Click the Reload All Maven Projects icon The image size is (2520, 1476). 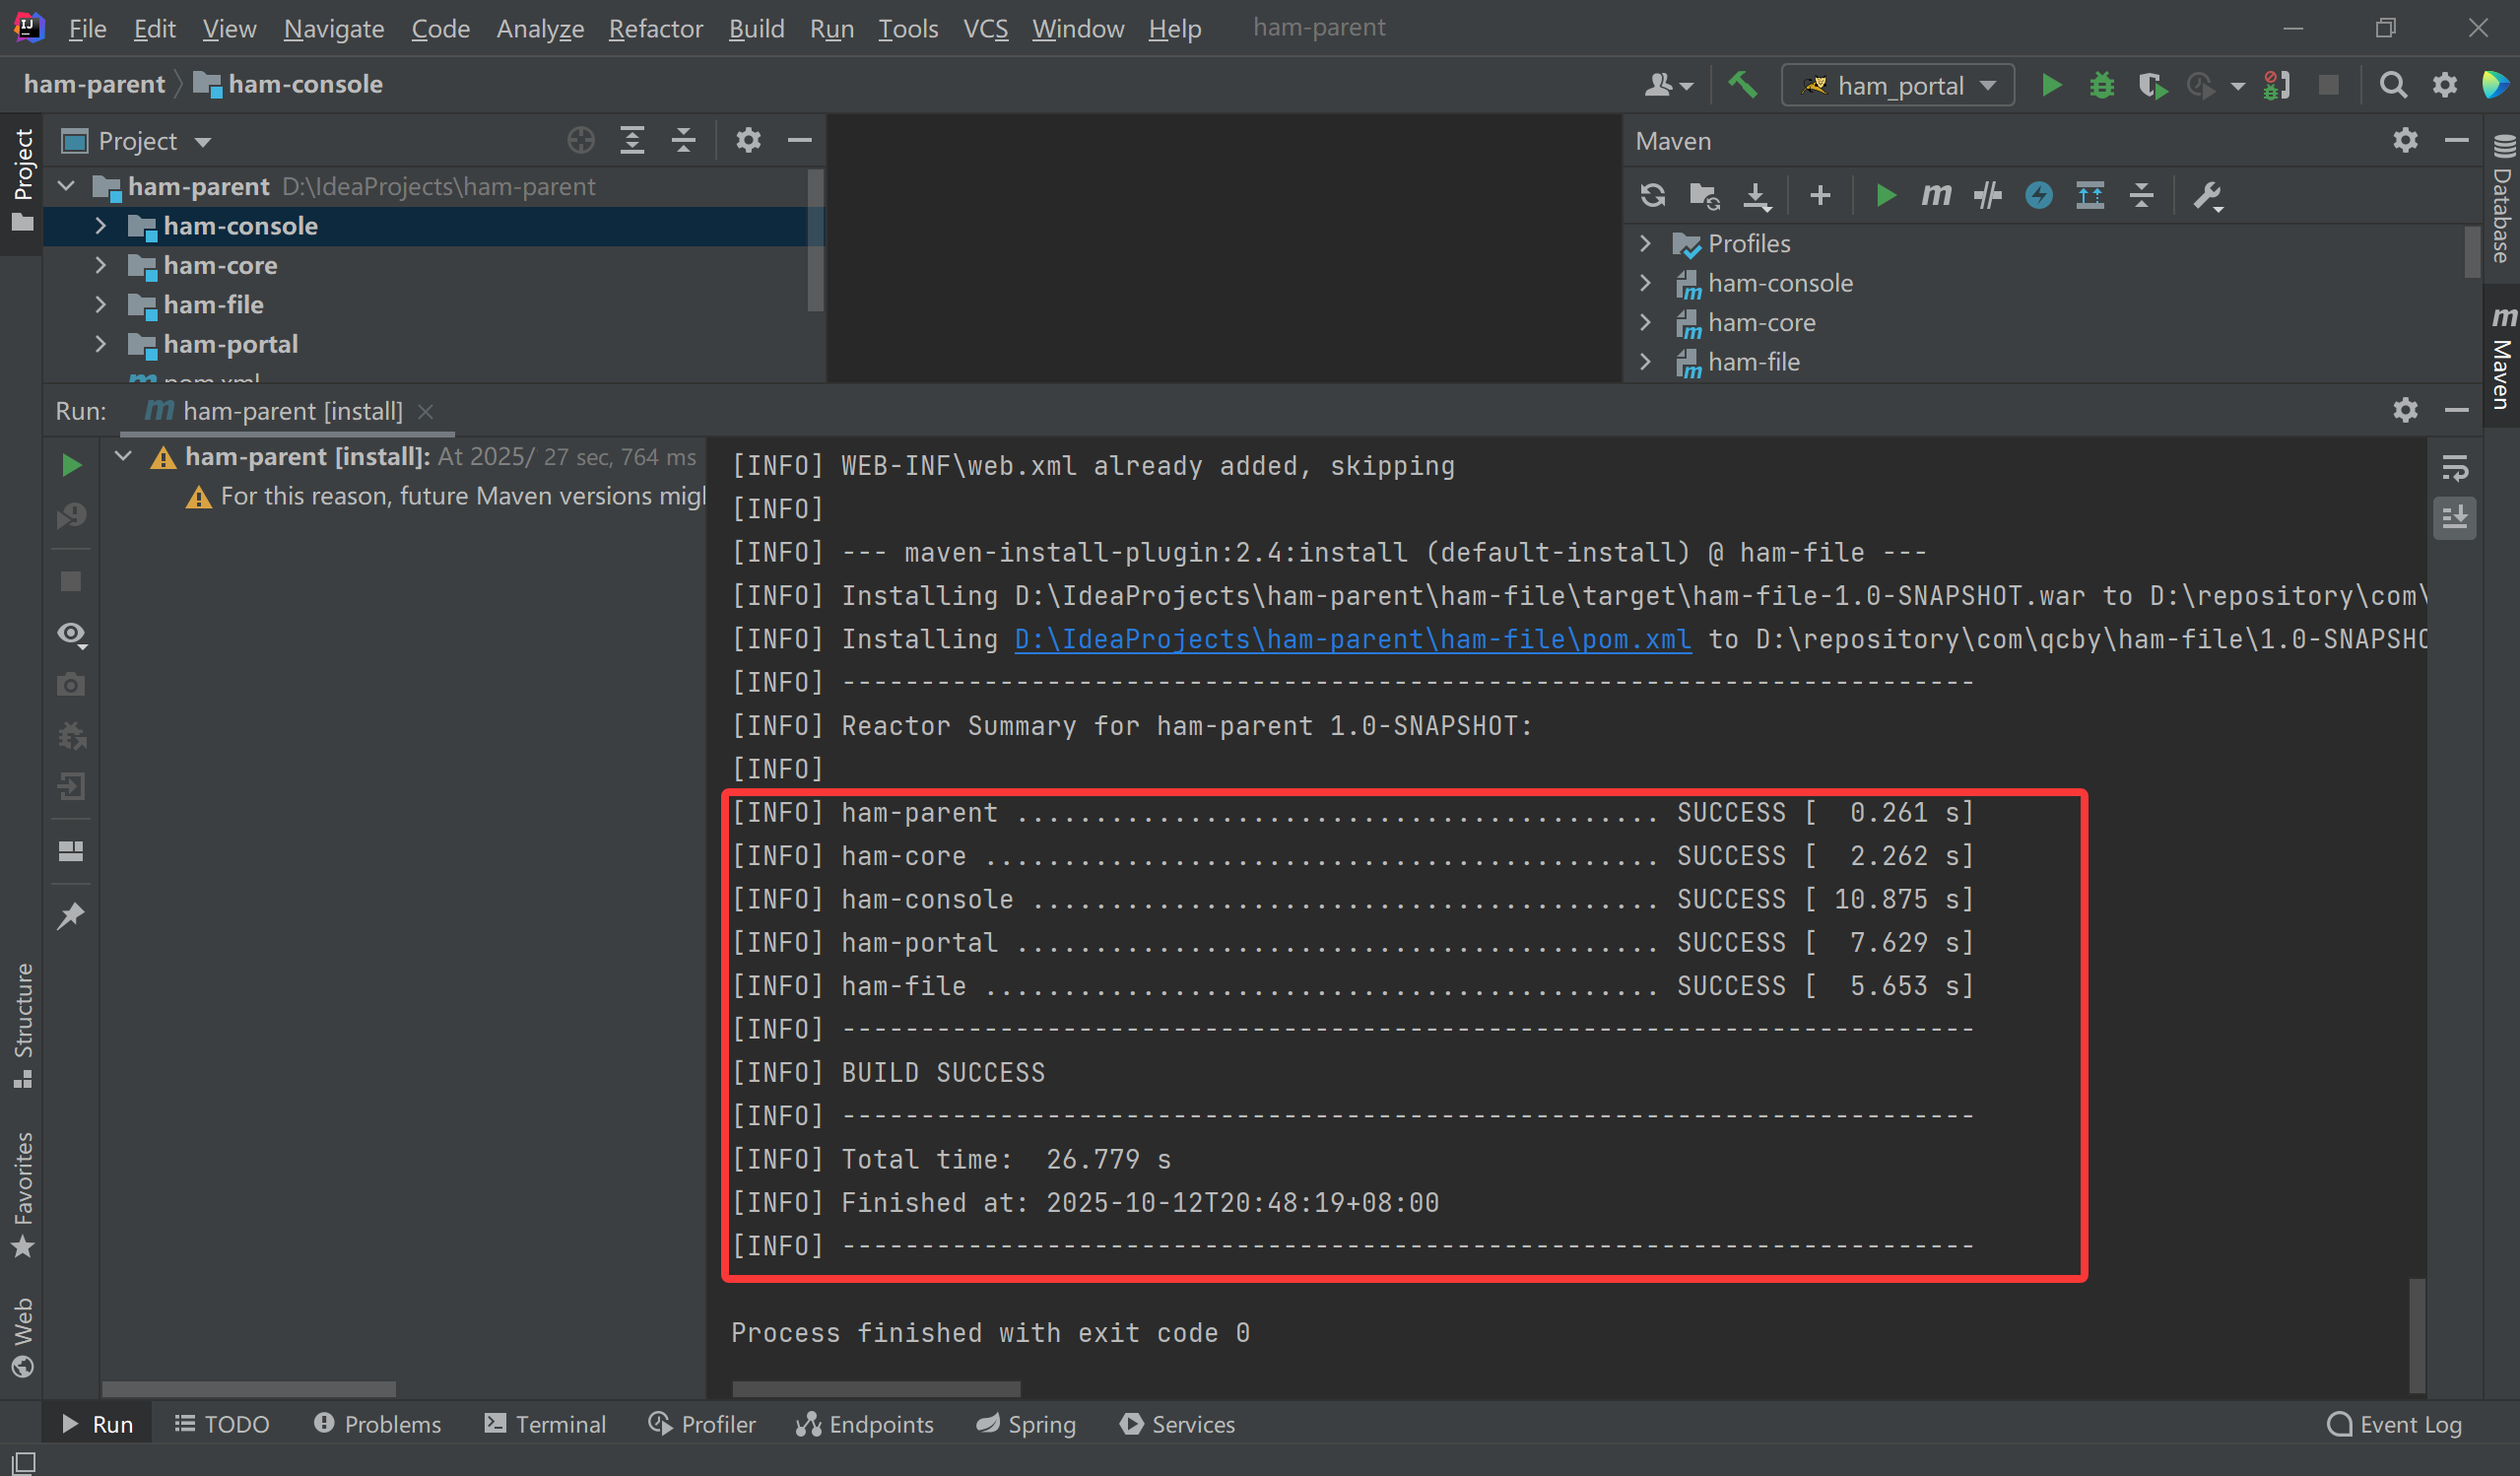pyautogui.click(x=1652, y=195)
